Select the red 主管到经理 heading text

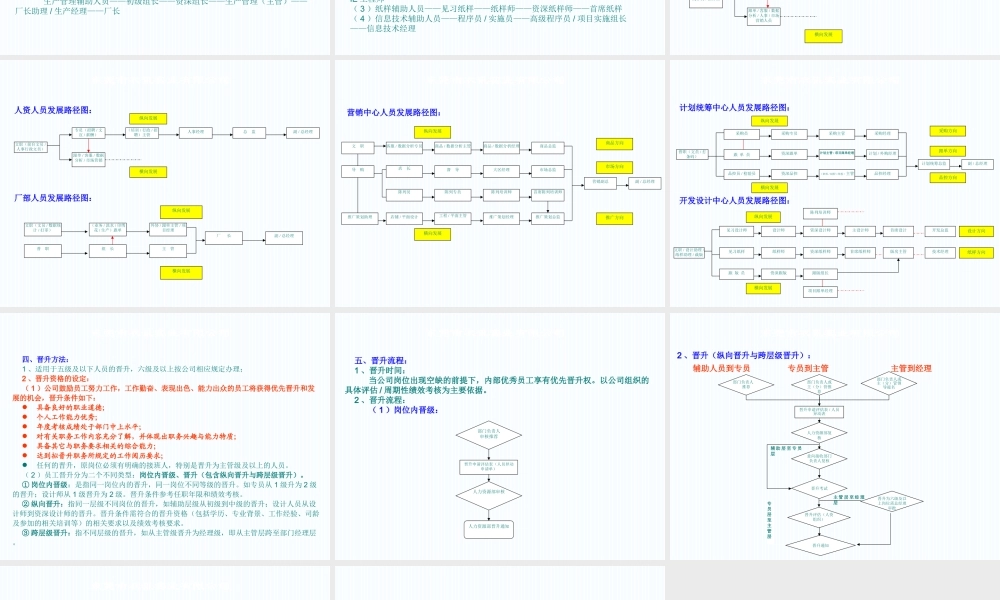[911, 367]
